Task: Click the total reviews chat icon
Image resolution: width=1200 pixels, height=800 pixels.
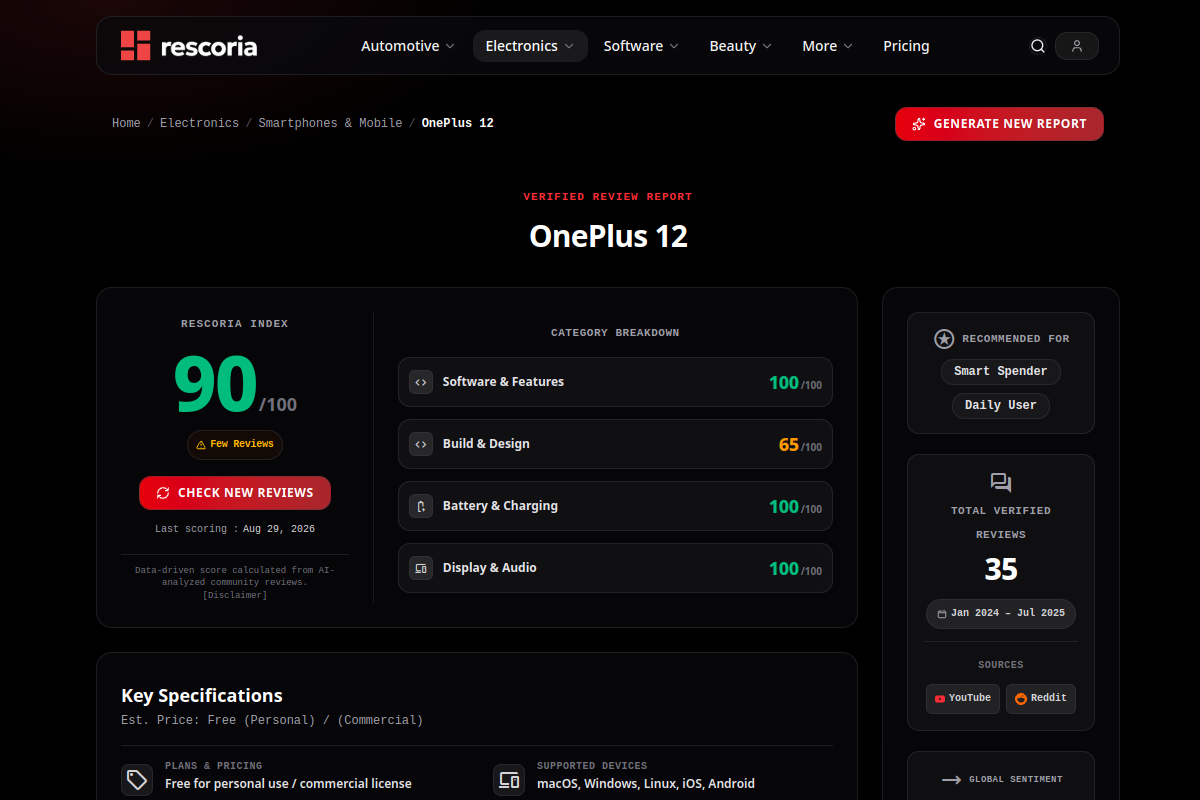Action: coord(1001,483)
